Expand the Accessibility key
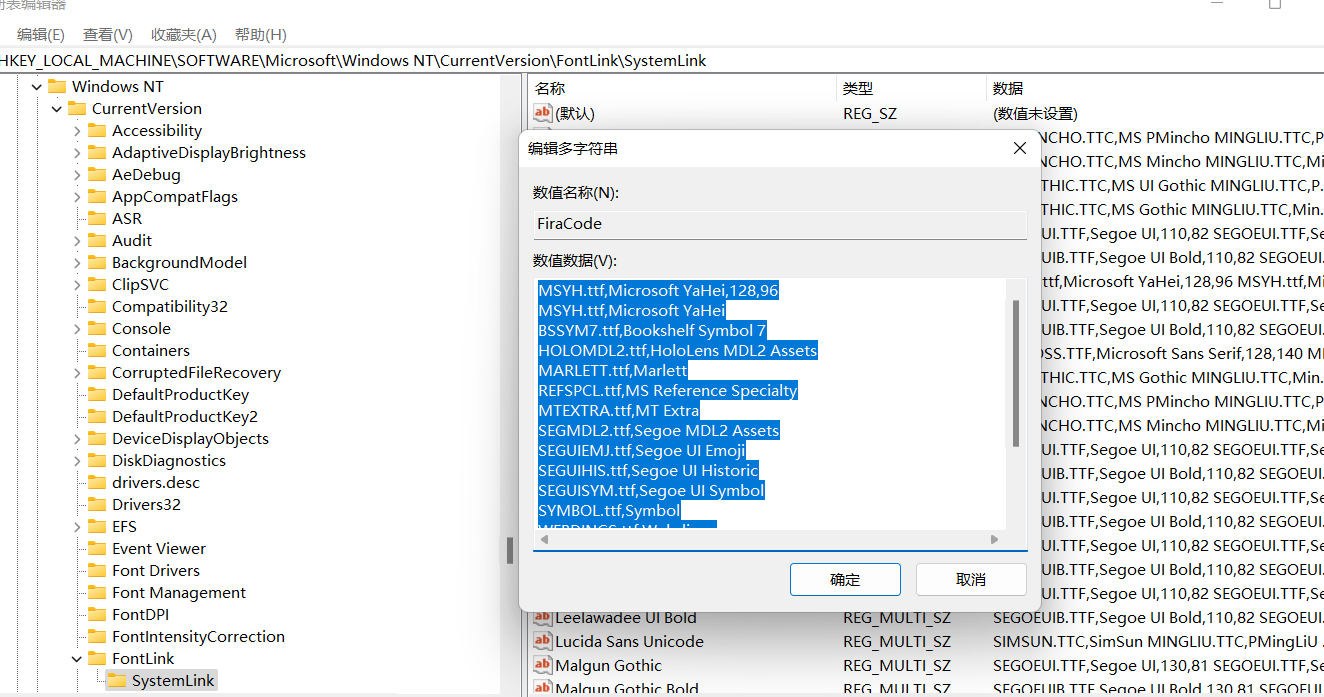Screen dimensions: 1324x697 tap(77, 131)
